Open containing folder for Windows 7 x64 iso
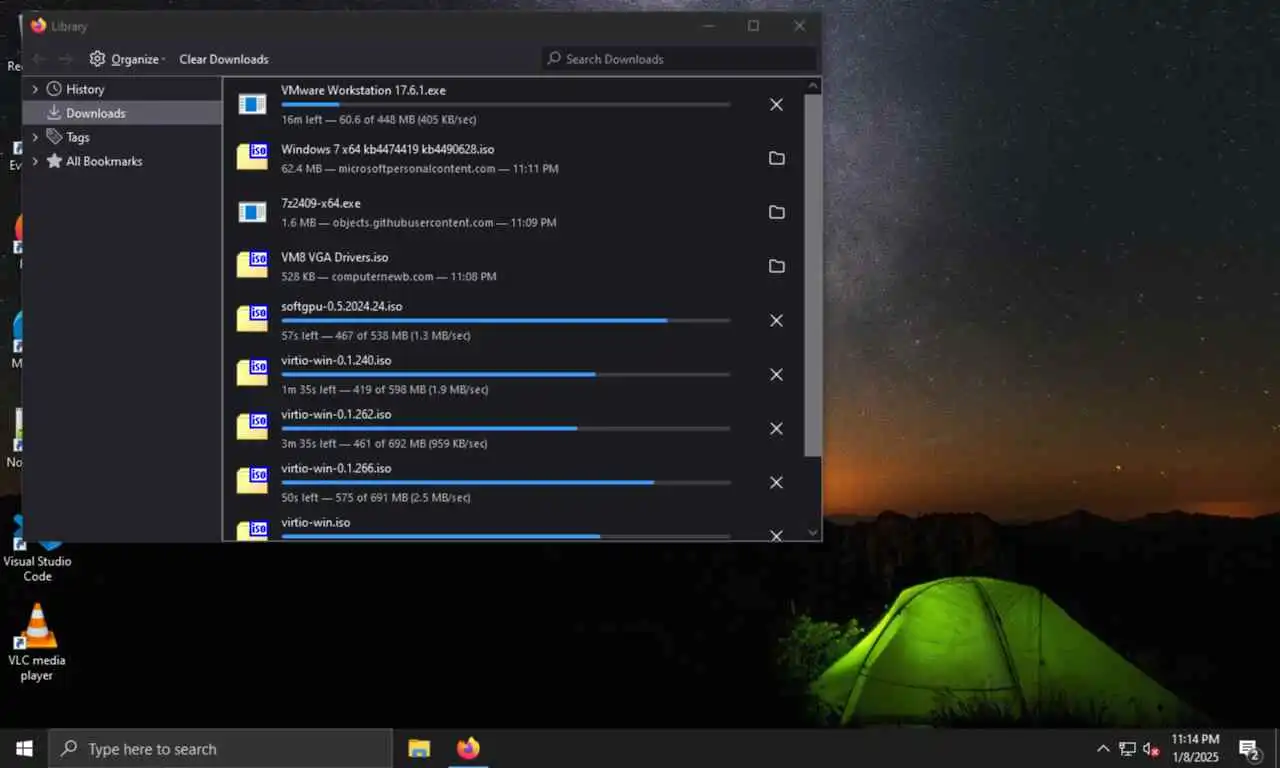This screenshot has width=1280, height=768. coord(776,158)
